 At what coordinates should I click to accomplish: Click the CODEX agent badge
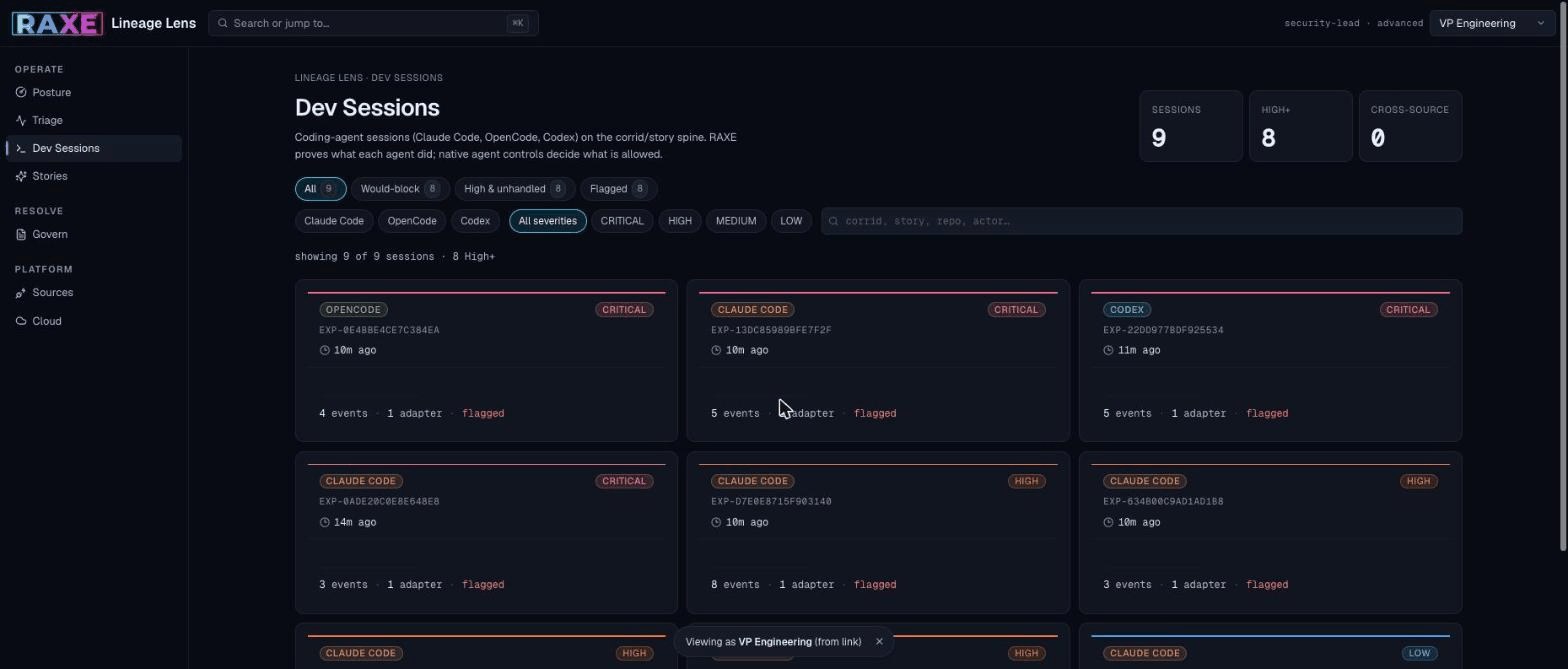coord(1127,310)
